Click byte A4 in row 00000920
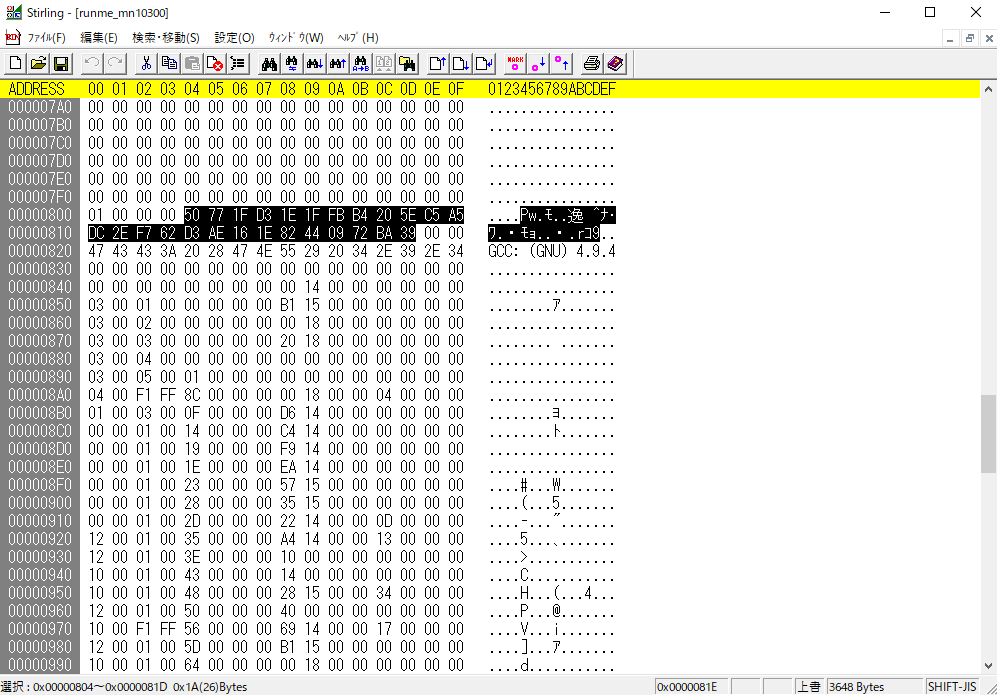 (288, 539)
